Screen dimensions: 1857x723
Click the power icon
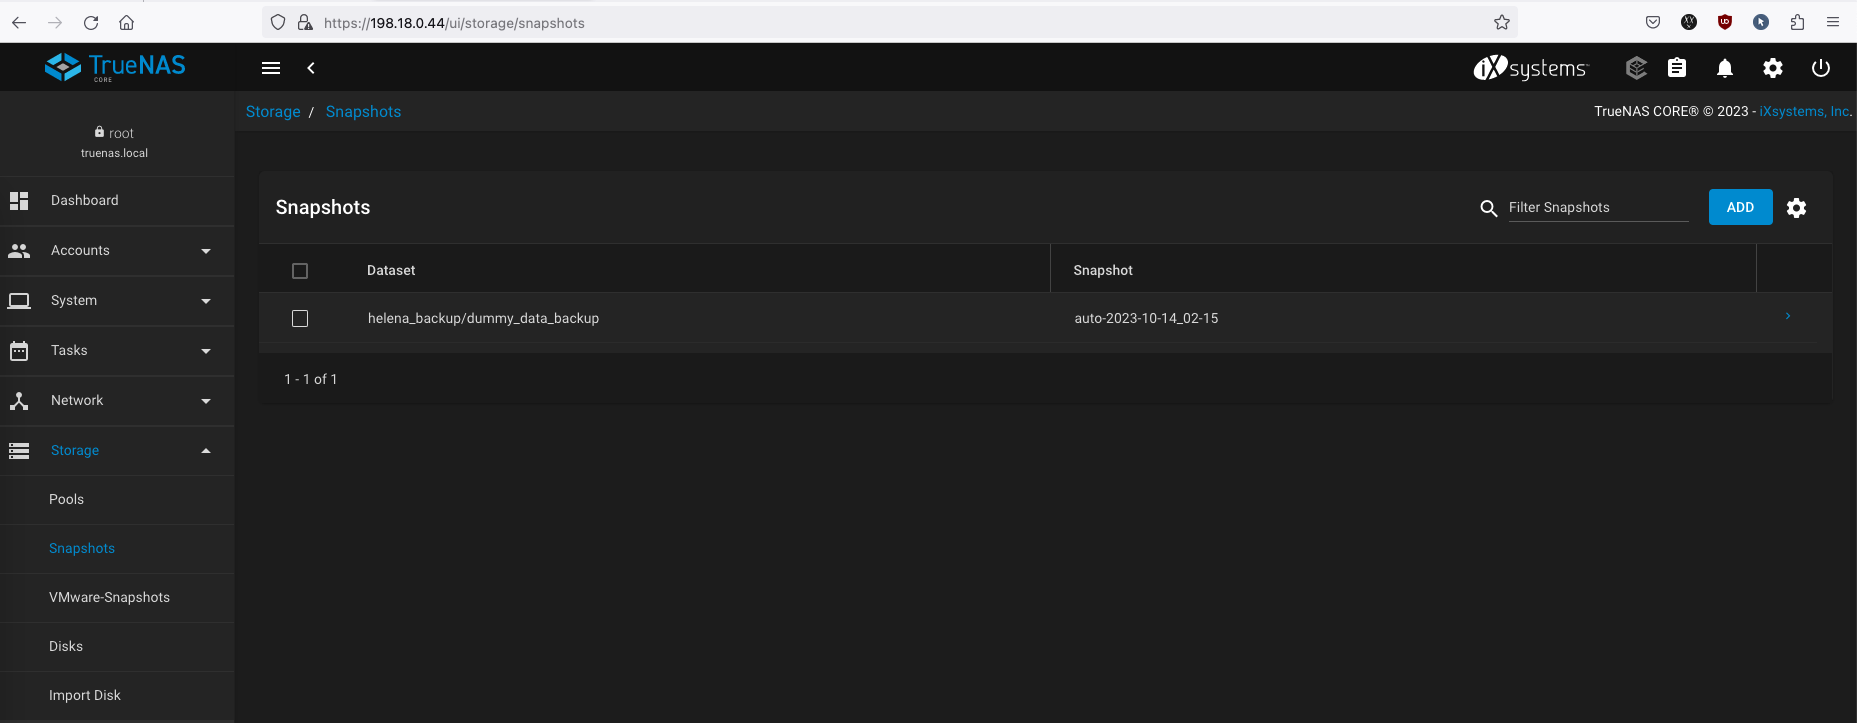(1821, 68)
